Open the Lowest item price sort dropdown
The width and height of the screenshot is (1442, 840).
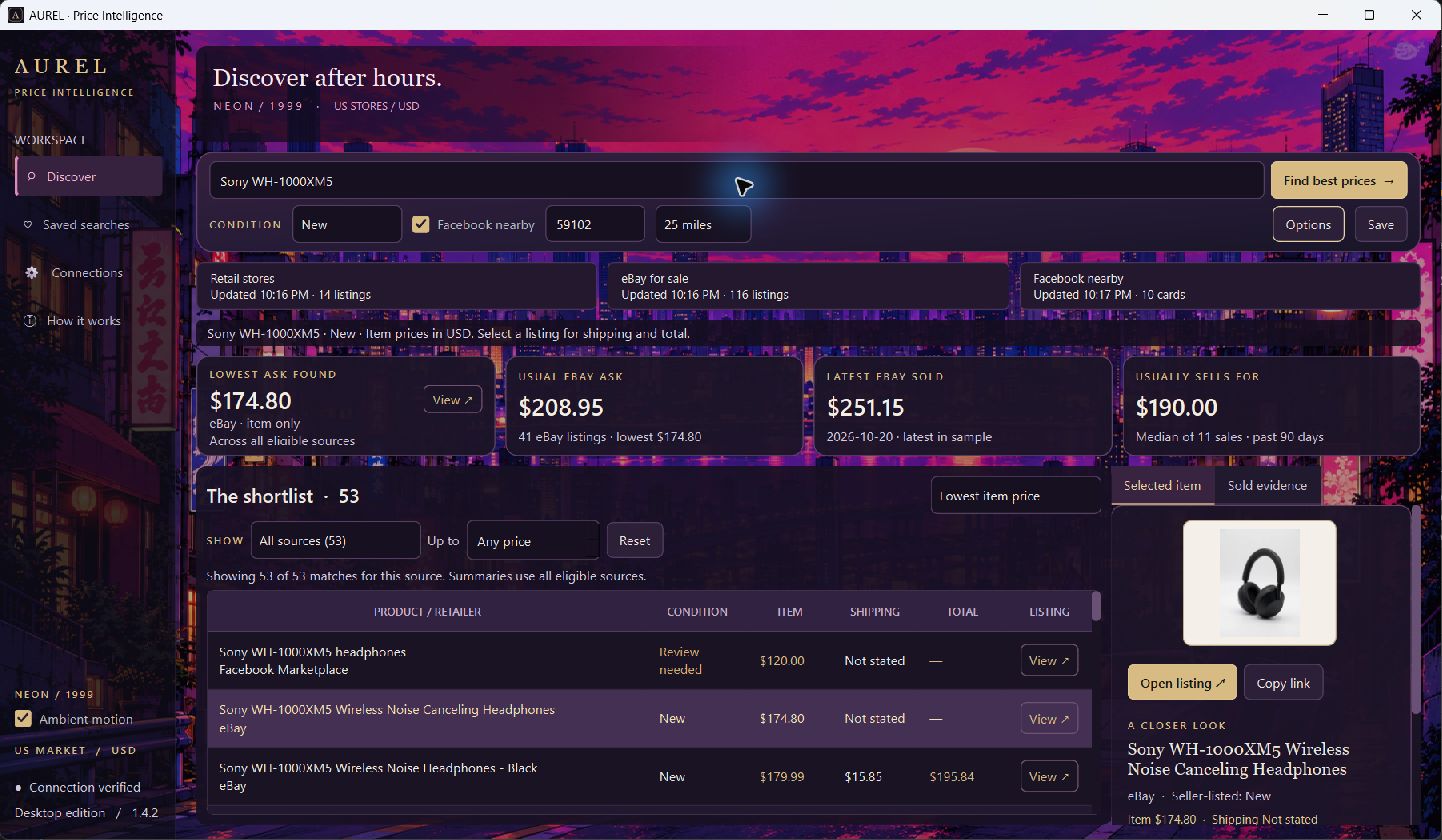(x=1016, y=495)
